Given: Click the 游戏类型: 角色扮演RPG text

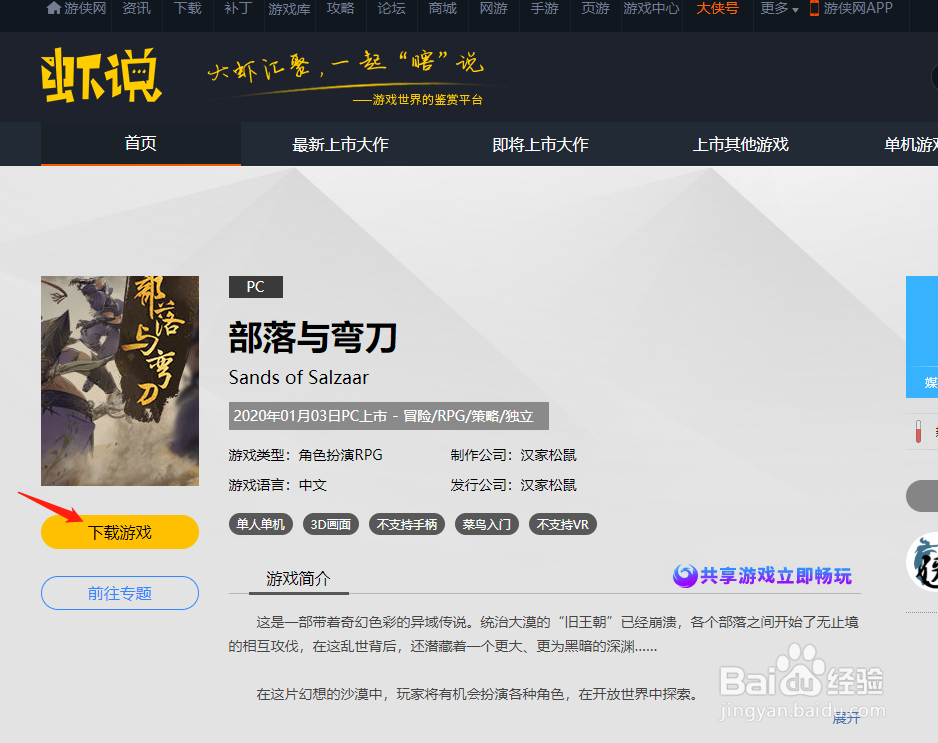Looking at the screenshot, I should (x=305, y=455).
